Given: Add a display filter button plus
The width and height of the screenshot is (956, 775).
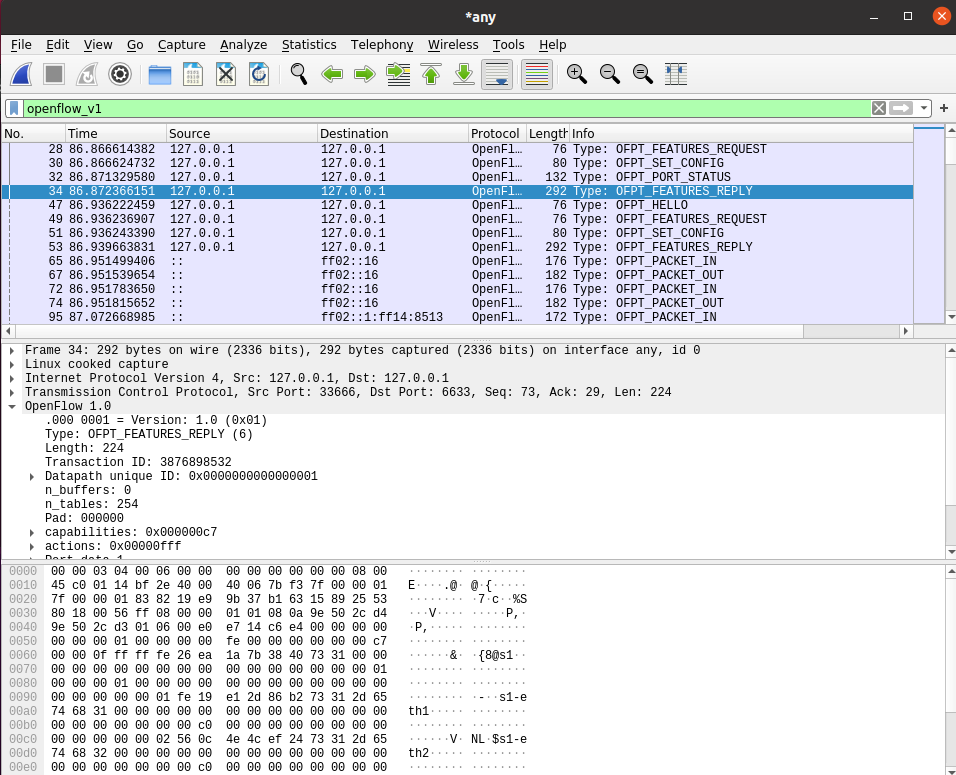Looking at the screenshot, I should coord(944,109).
